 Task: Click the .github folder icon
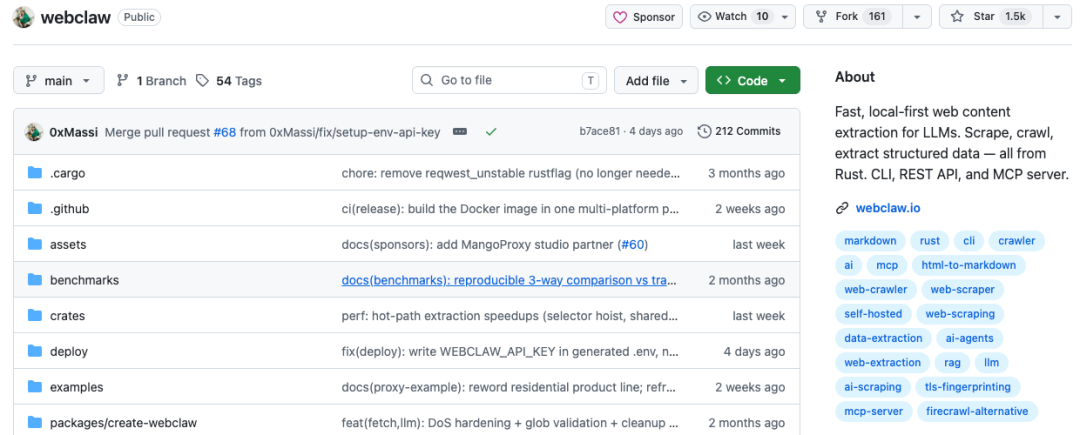[34, 209]
